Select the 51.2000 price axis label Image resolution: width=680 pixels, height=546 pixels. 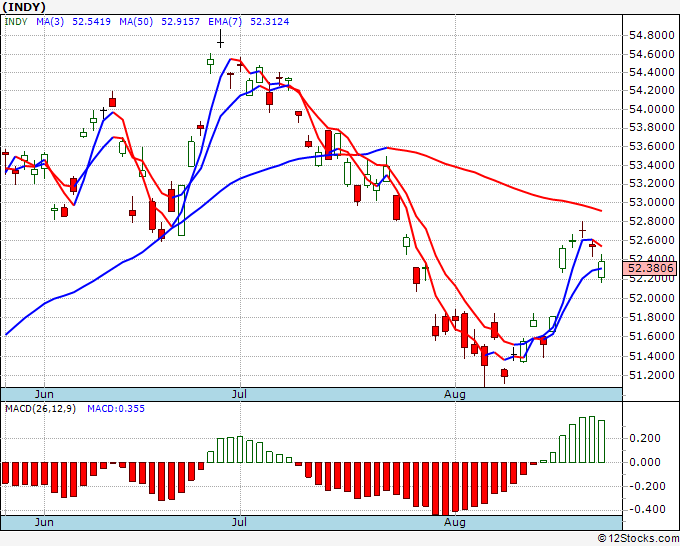(x=652, y=375)
